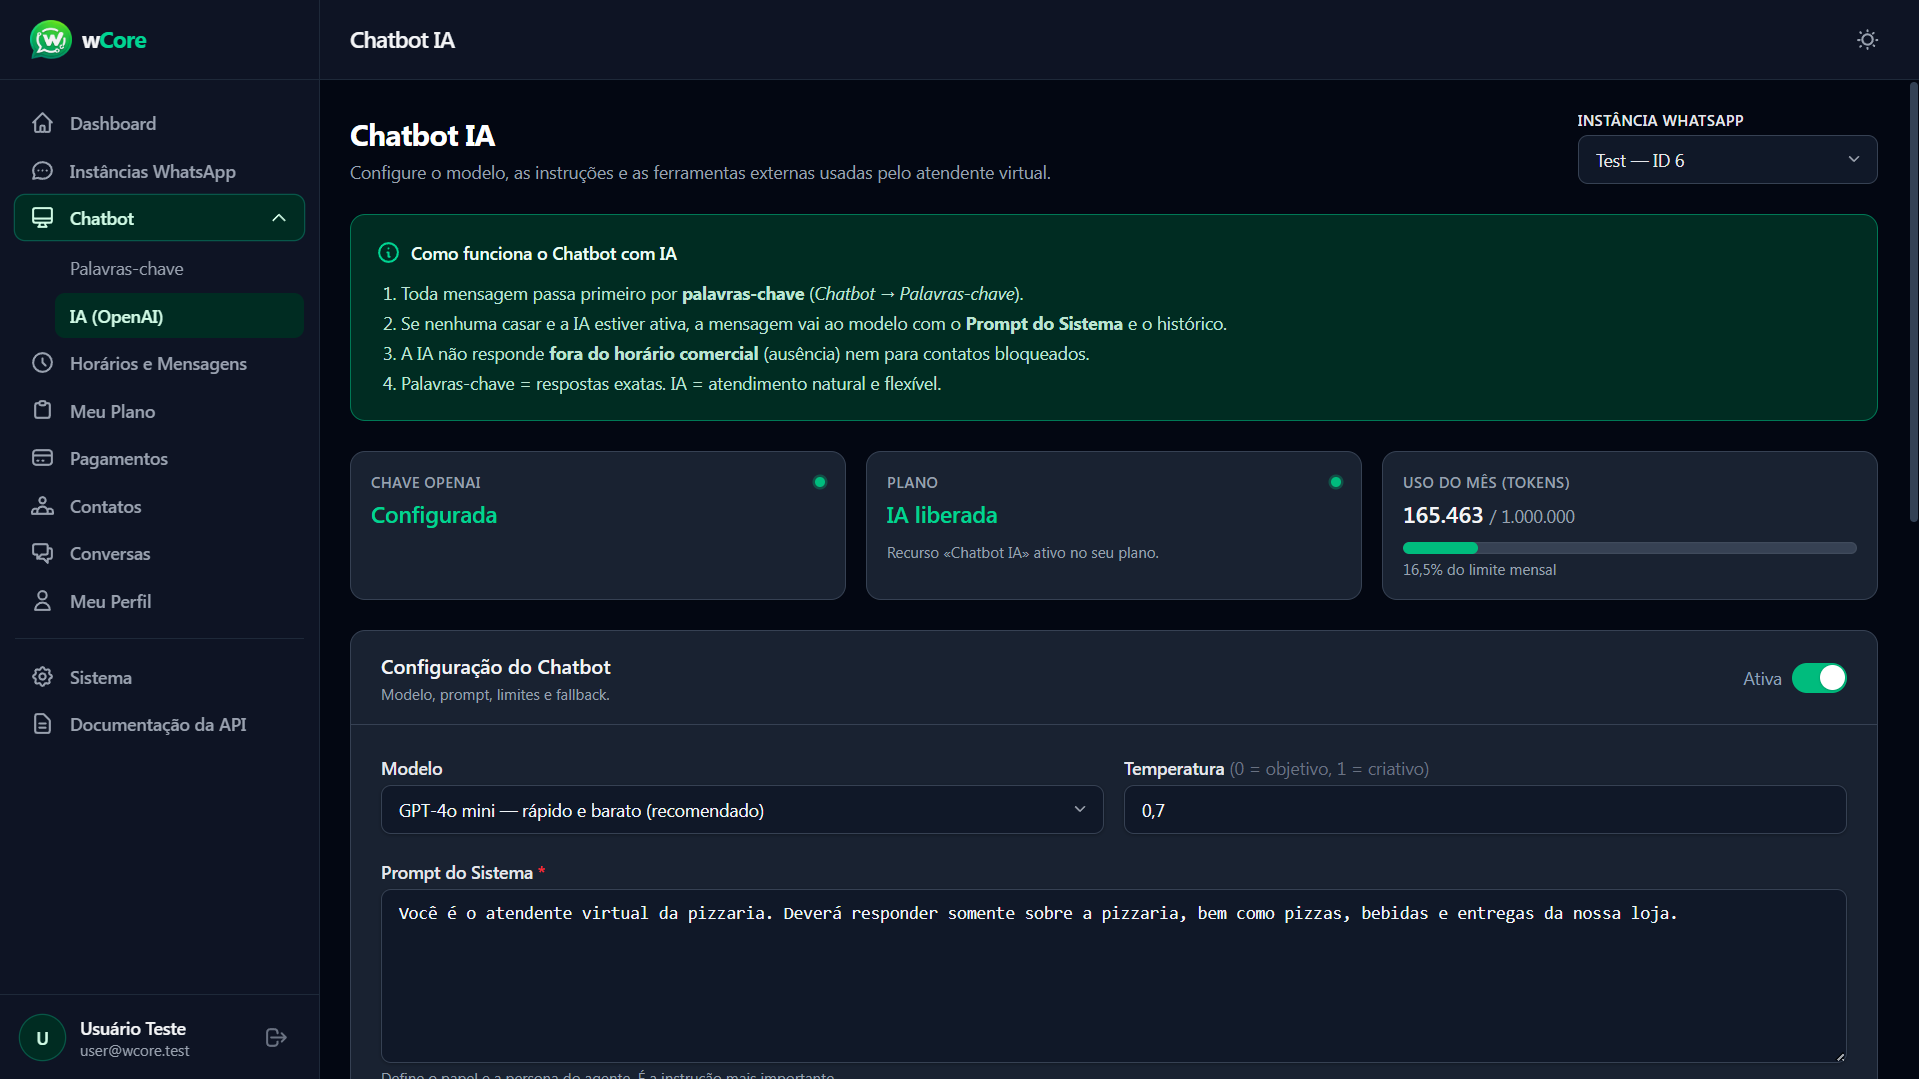Select IA (OpenAI) submenu item

[180, 316]
